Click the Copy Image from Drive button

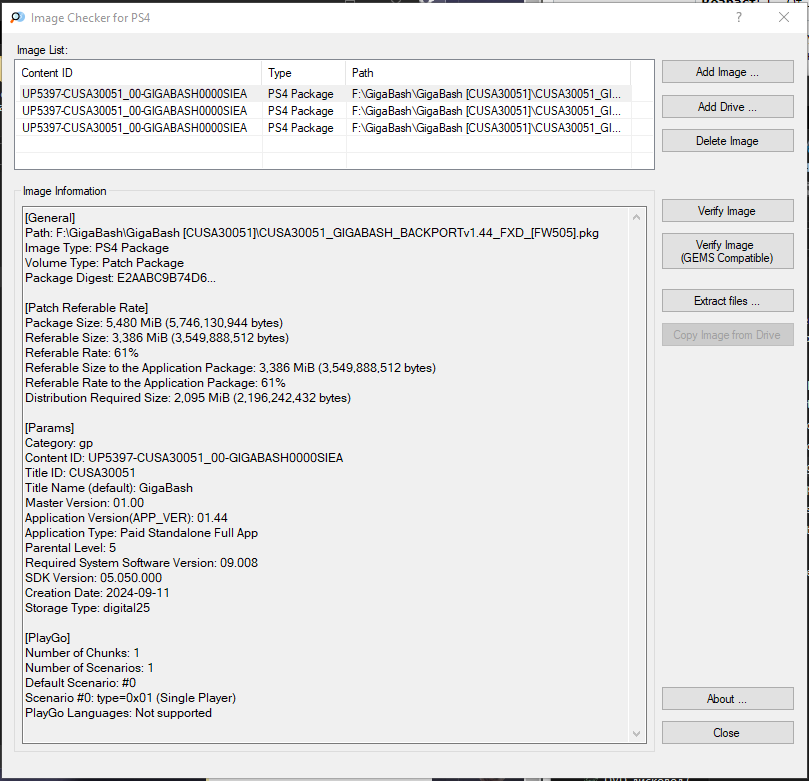(727, 335)
